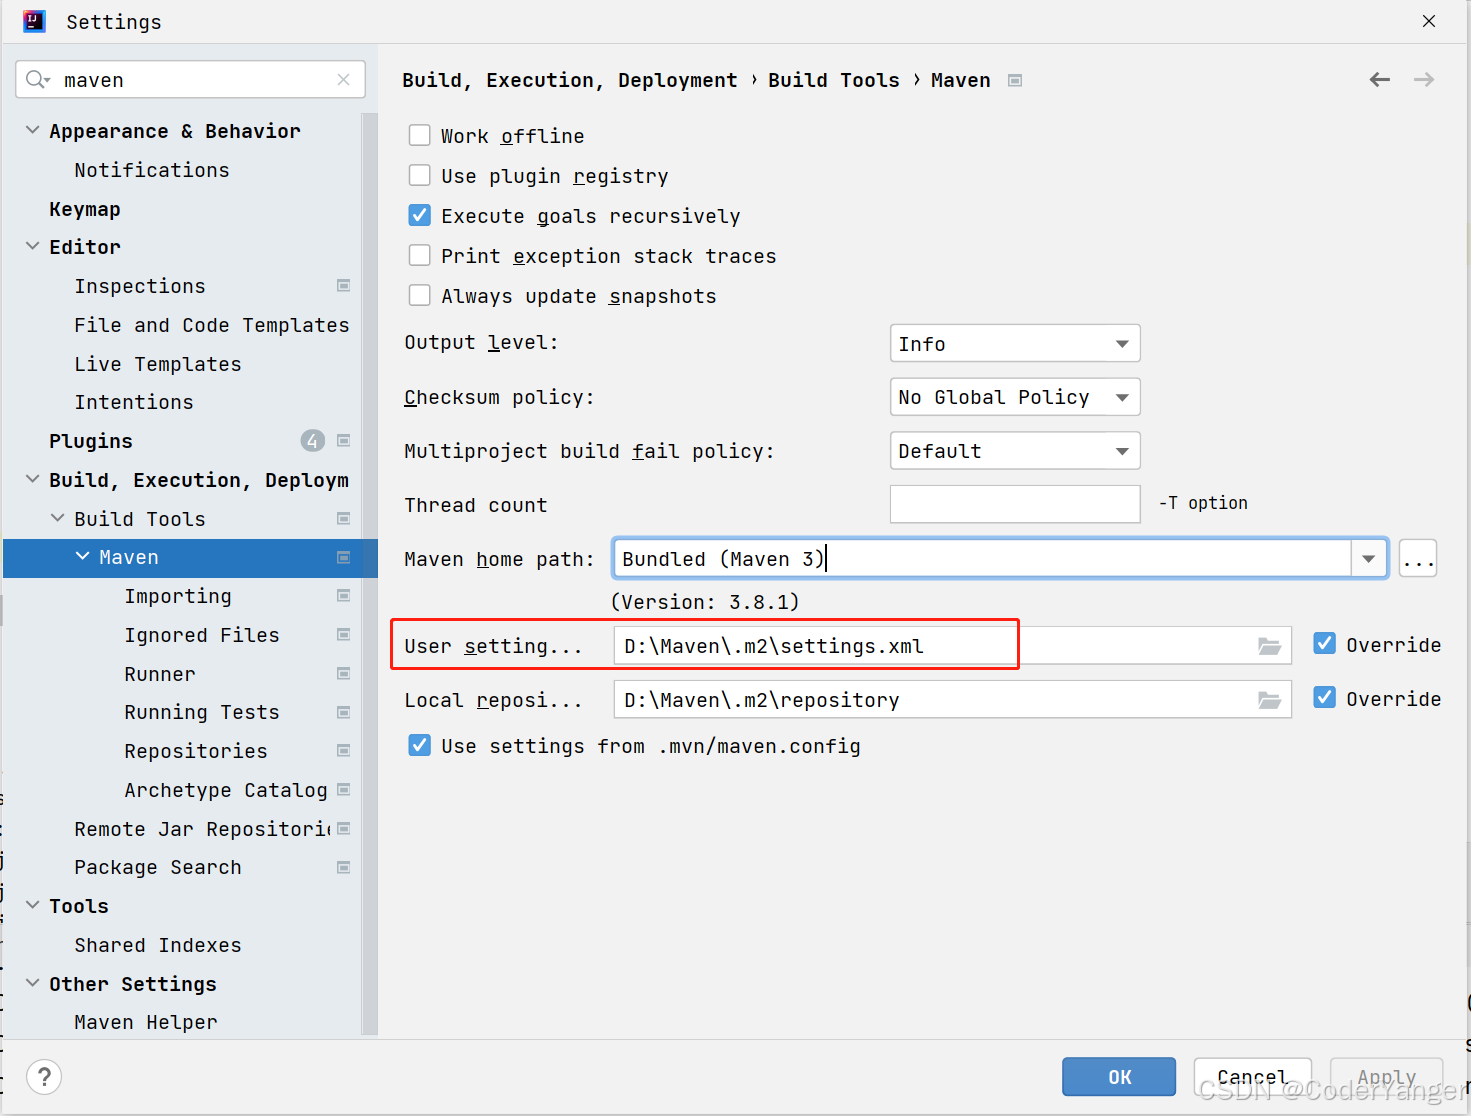Screen dimensions: 1471x1116
Task: Click the Thread count input field
Action: click(1015, 504)
